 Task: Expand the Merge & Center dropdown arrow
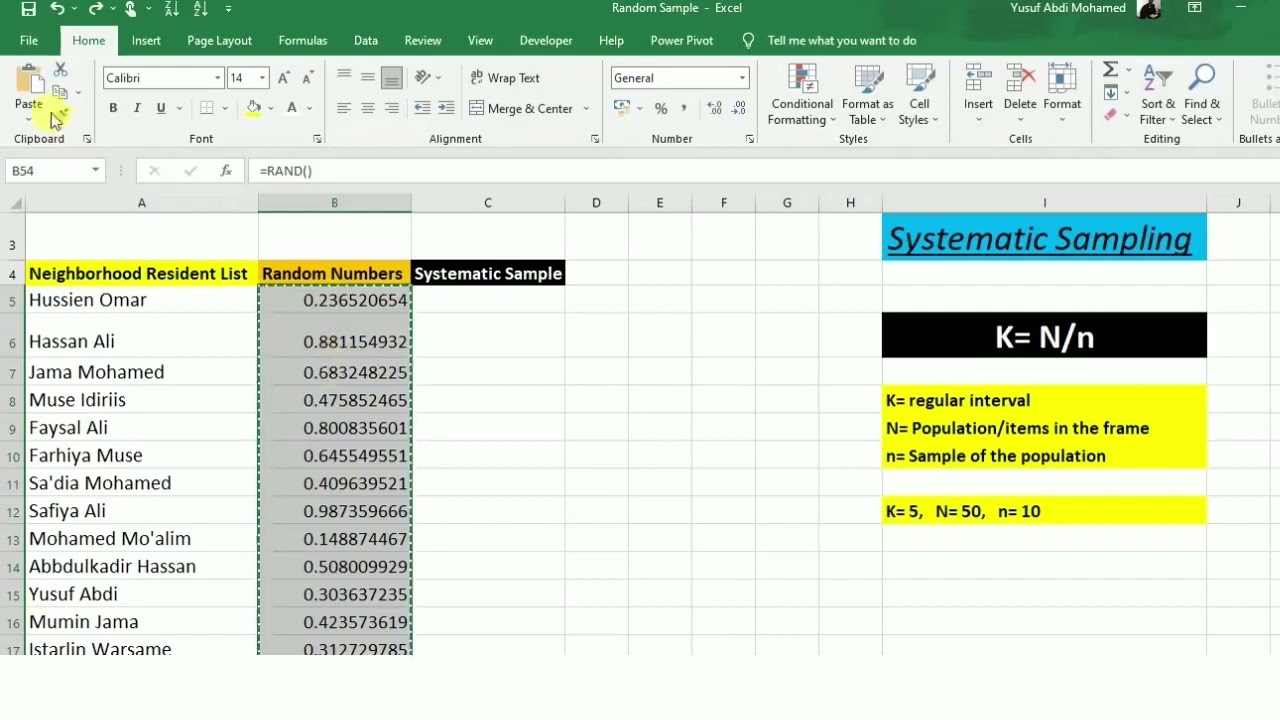(x=586, y=109)
